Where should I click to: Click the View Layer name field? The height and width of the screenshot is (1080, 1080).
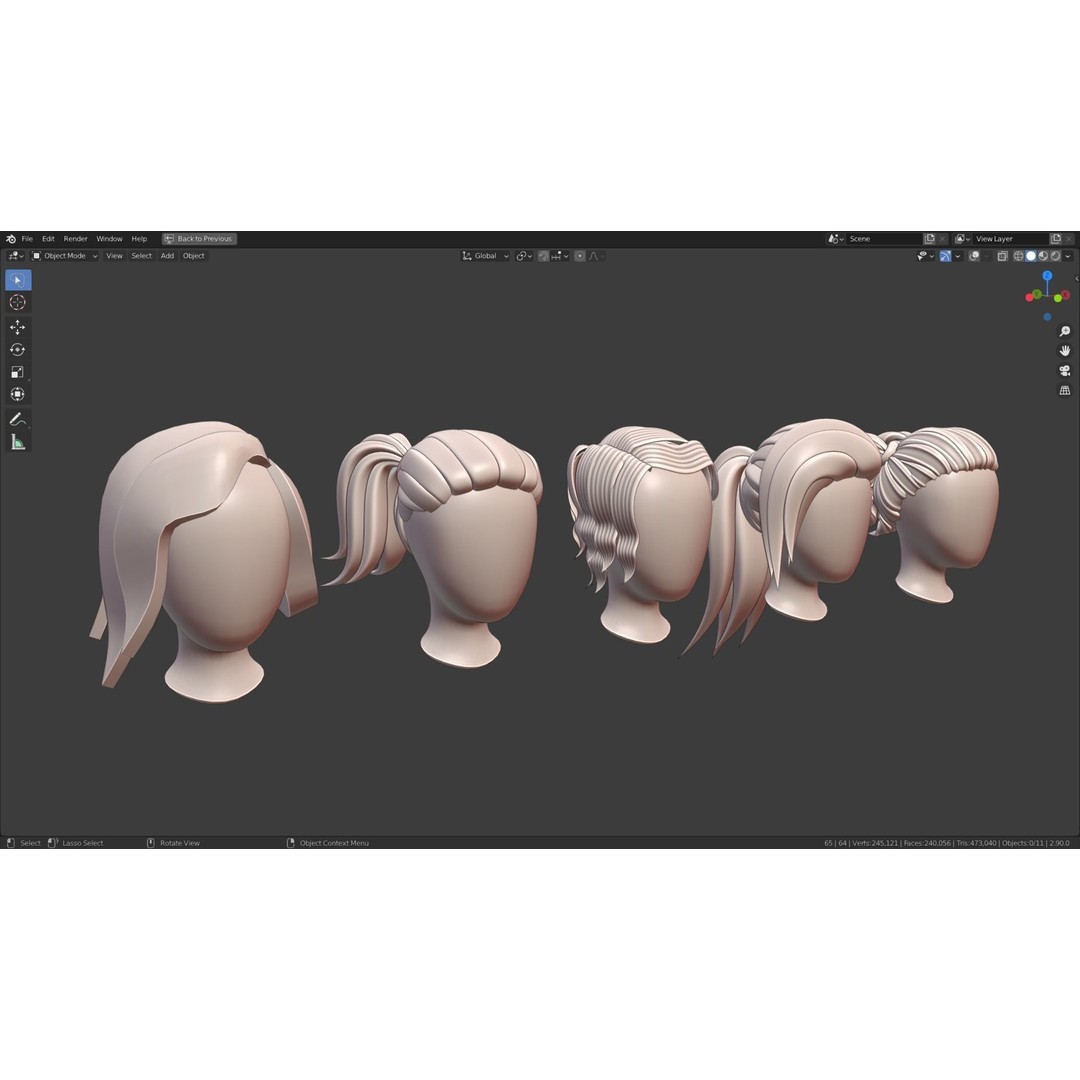click(1010, 239)
